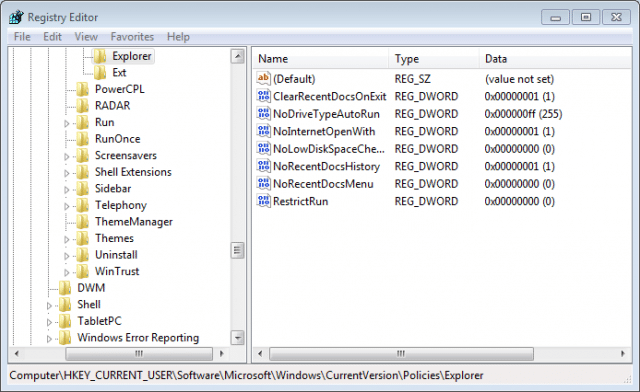Image resolution: width=640 pixels, height=392 pixels.
Task: Expand the Telephony key
Action: [67, 206]
